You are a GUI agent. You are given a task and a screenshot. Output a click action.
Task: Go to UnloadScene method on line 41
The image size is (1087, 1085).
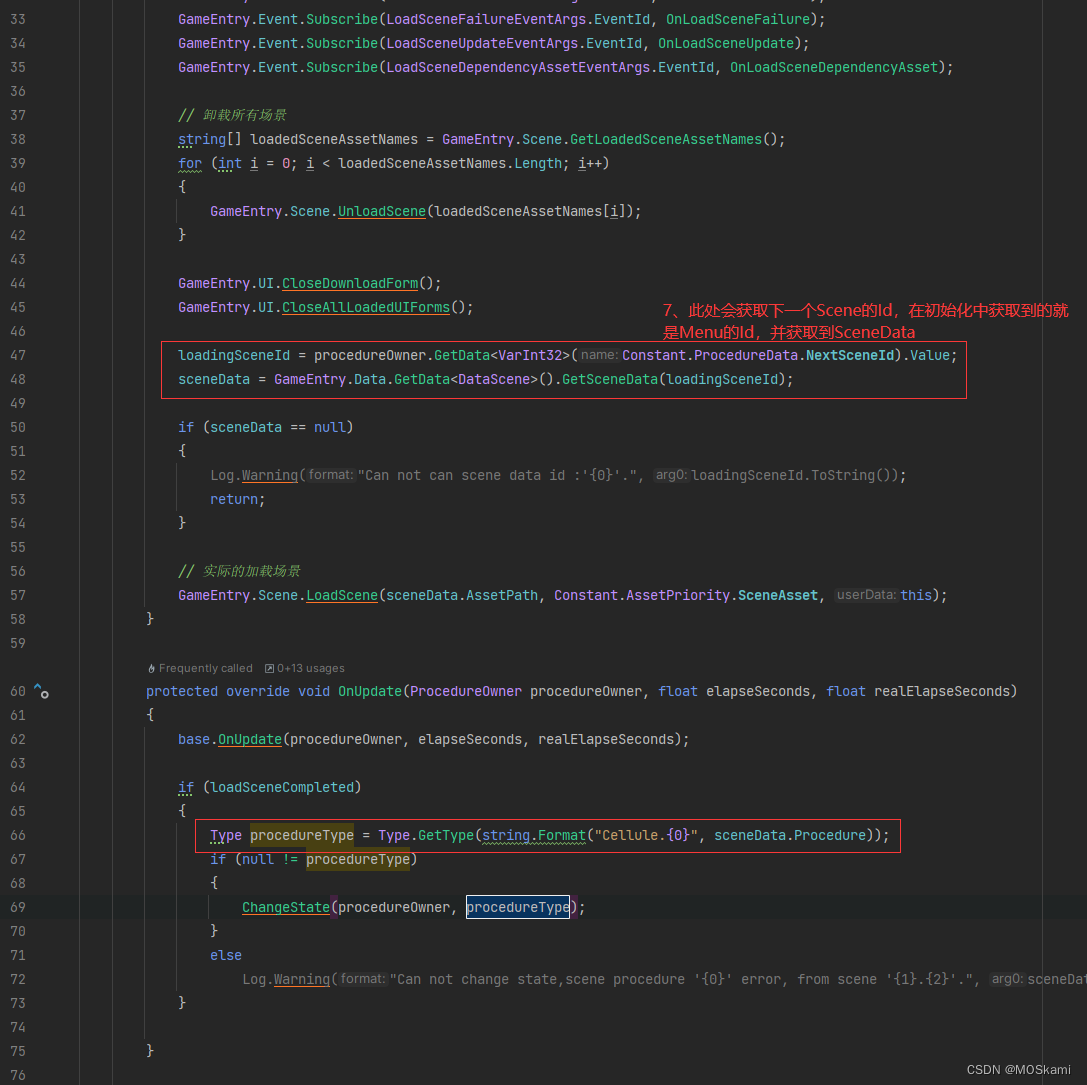click(x=381, y=211)
